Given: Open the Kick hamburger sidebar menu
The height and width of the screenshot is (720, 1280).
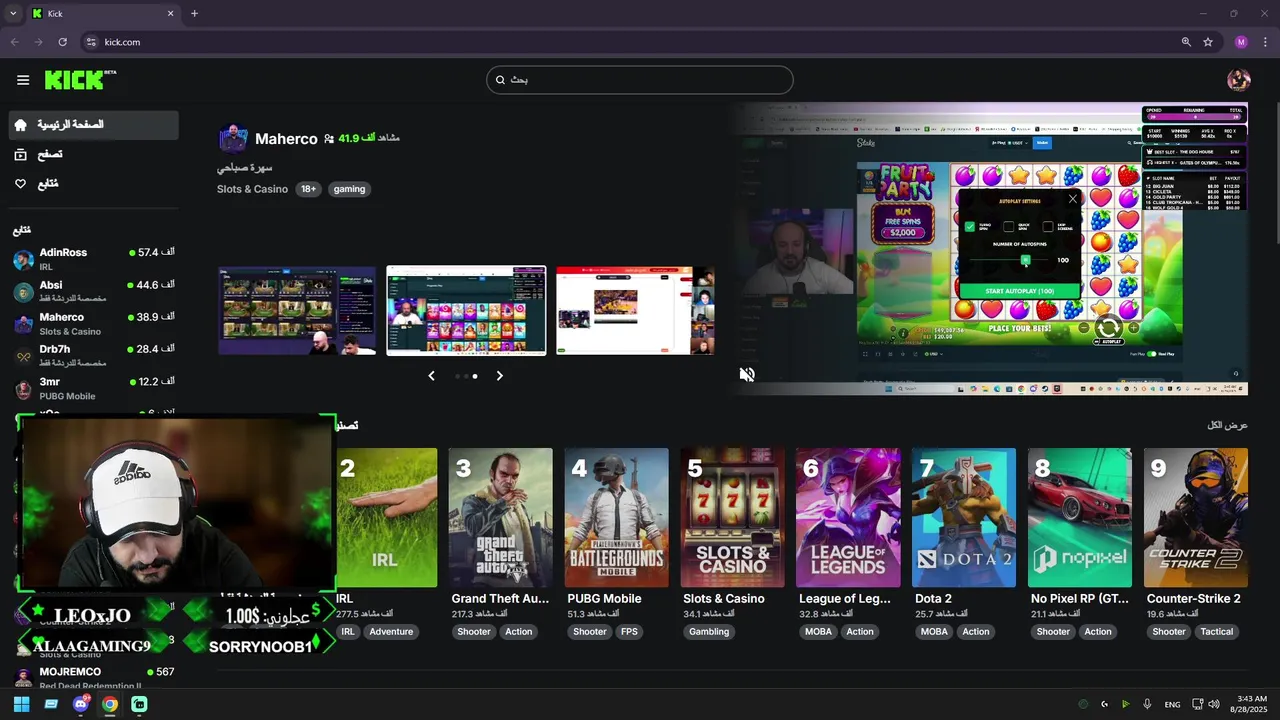Looking at the screenshot, I should pos(23,80).
